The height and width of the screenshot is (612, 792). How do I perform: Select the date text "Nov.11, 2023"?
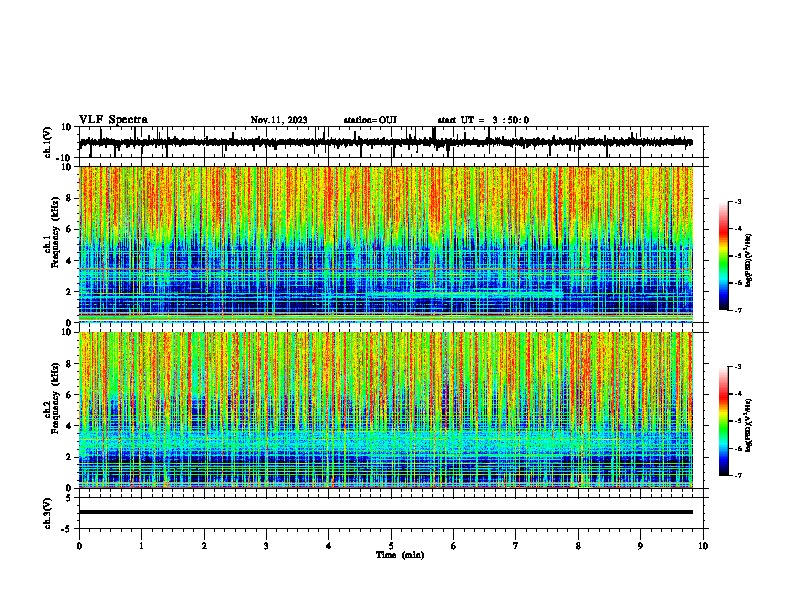(x=279, y=120)
